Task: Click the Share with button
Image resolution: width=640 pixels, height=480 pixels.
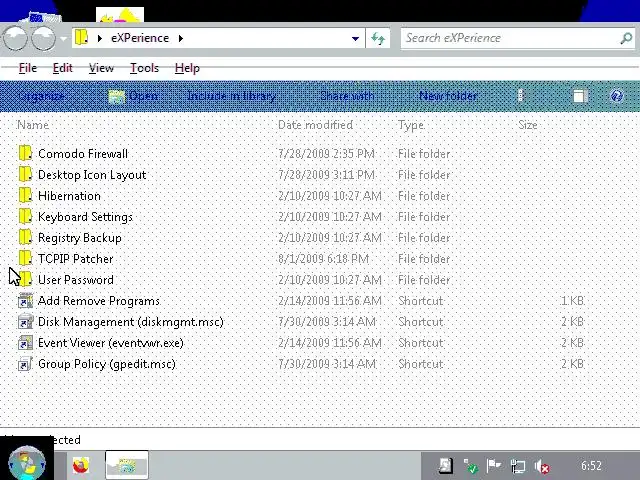Action: [x=347, y=96]
